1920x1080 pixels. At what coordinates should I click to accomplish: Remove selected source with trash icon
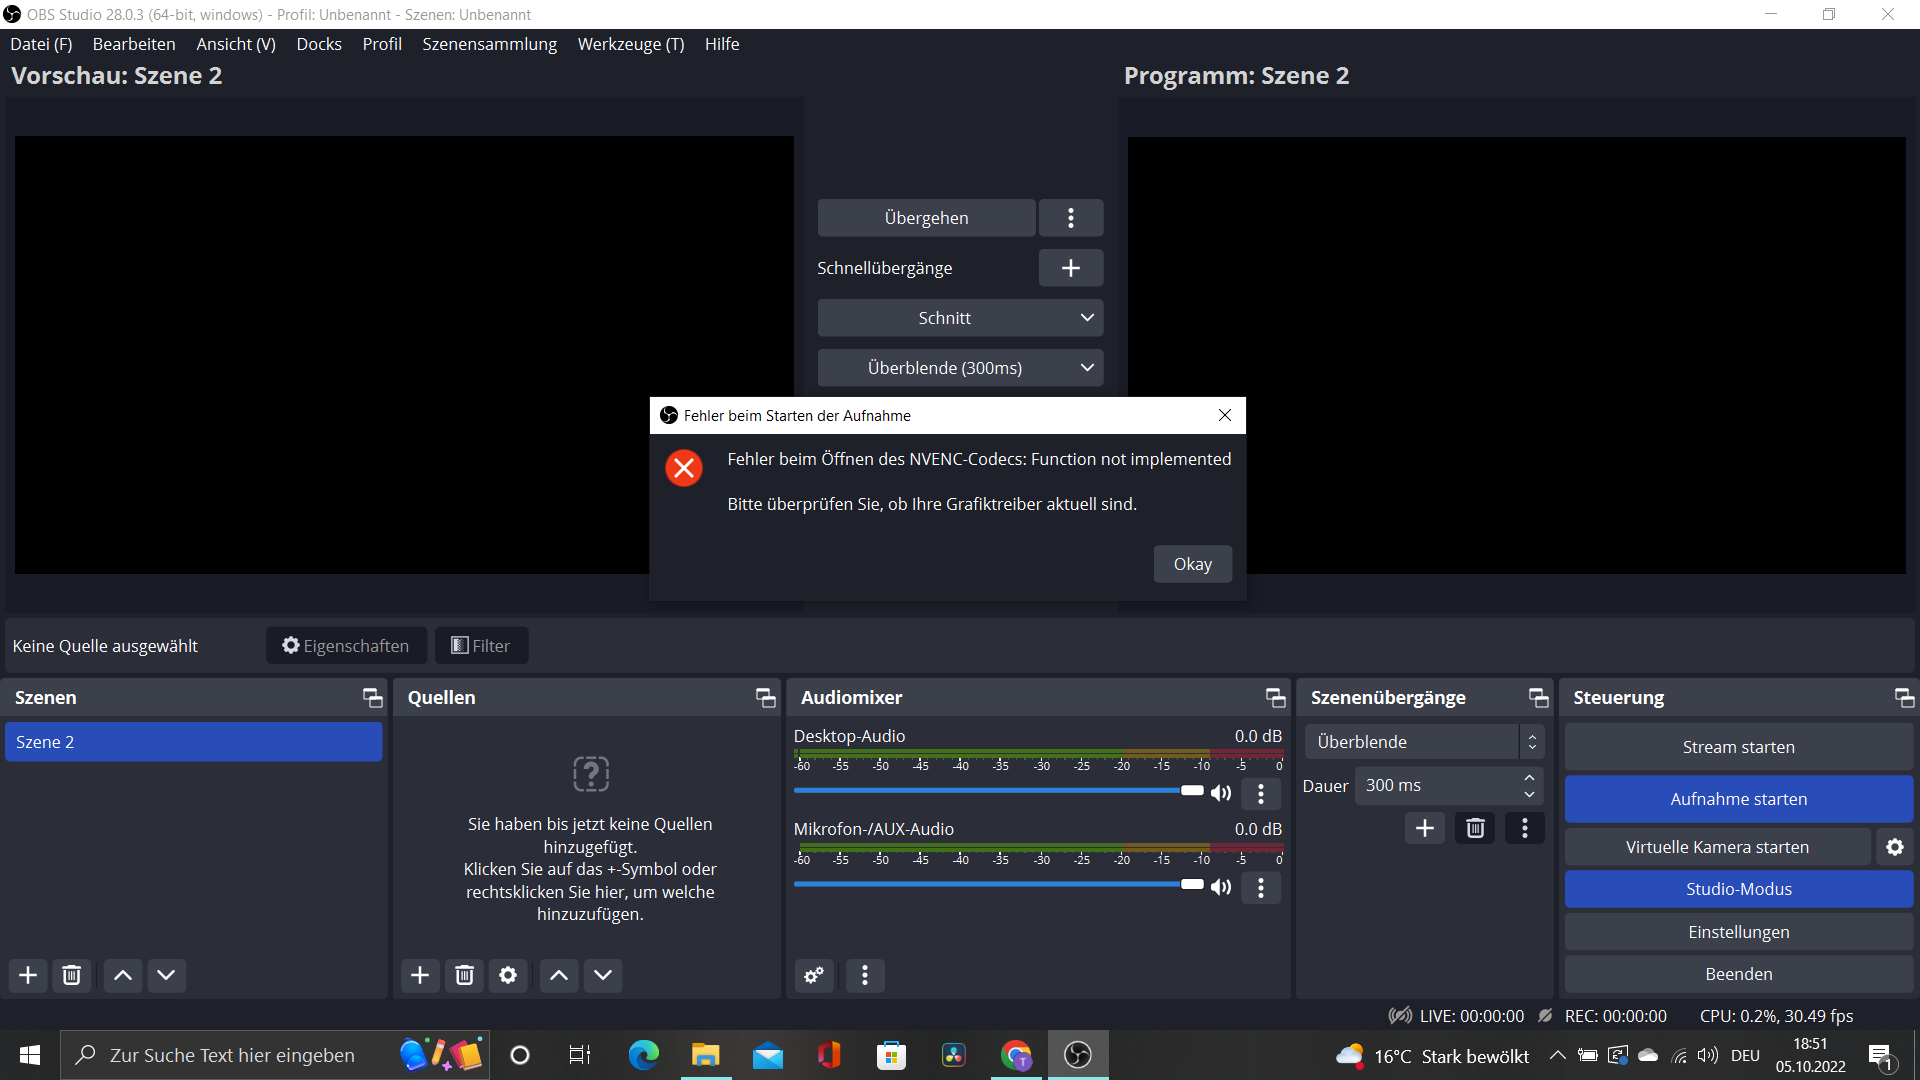(464, 975)
